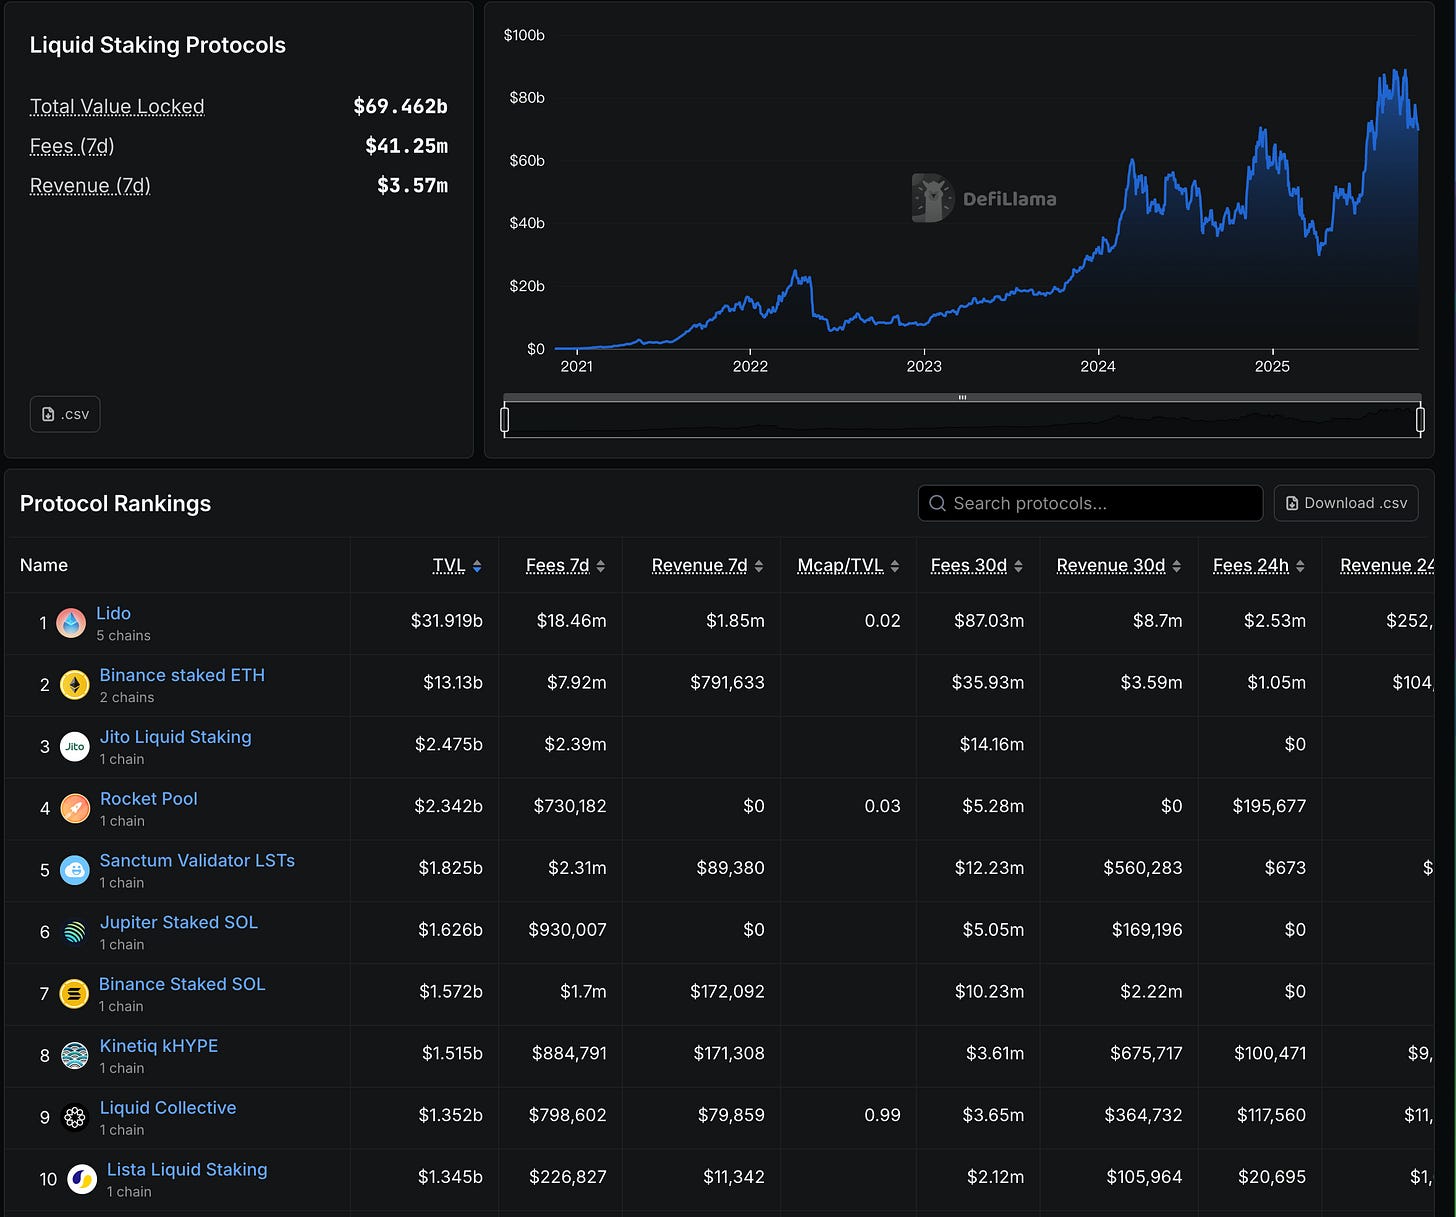Image resolution: width=1456 pixels, height=1217 pixels.
Task: Click the $69.462b total value figure
Action: (x=400, y=106)
